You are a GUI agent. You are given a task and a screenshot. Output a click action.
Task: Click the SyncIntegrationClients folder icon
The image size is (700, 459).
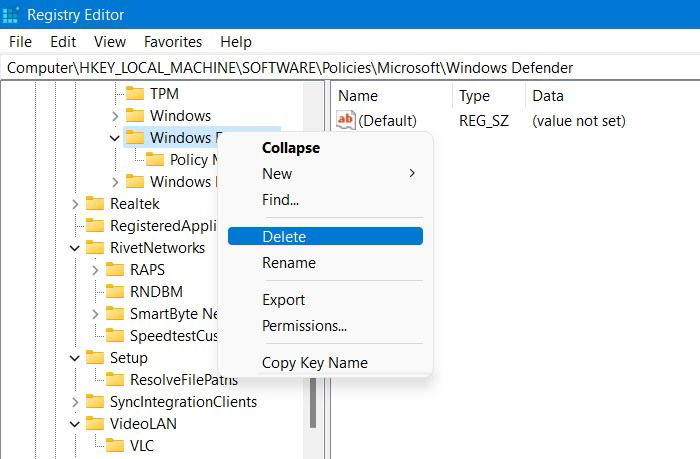click(95, 401)
